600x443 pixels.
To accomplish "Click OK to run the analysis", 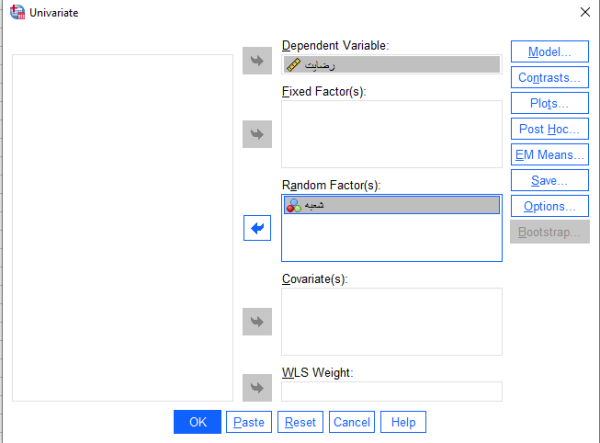I will coord(197,422).
